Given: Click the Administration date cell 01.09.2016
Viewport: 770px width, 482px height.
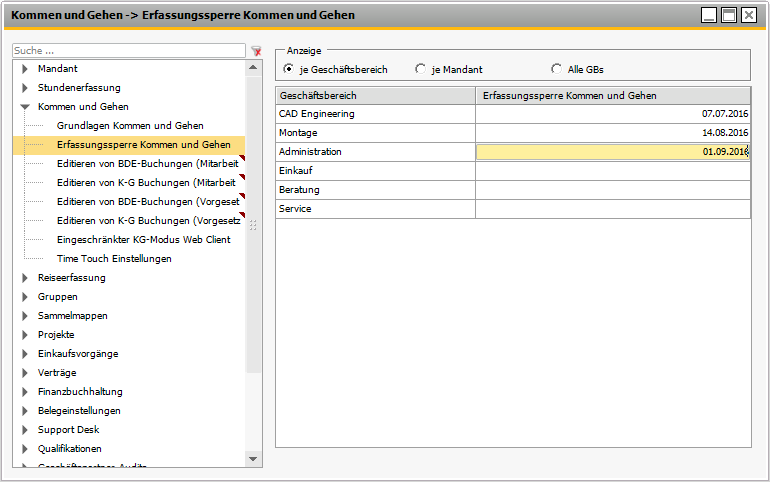Looking at the screenshot, I should tap(612, 152).
